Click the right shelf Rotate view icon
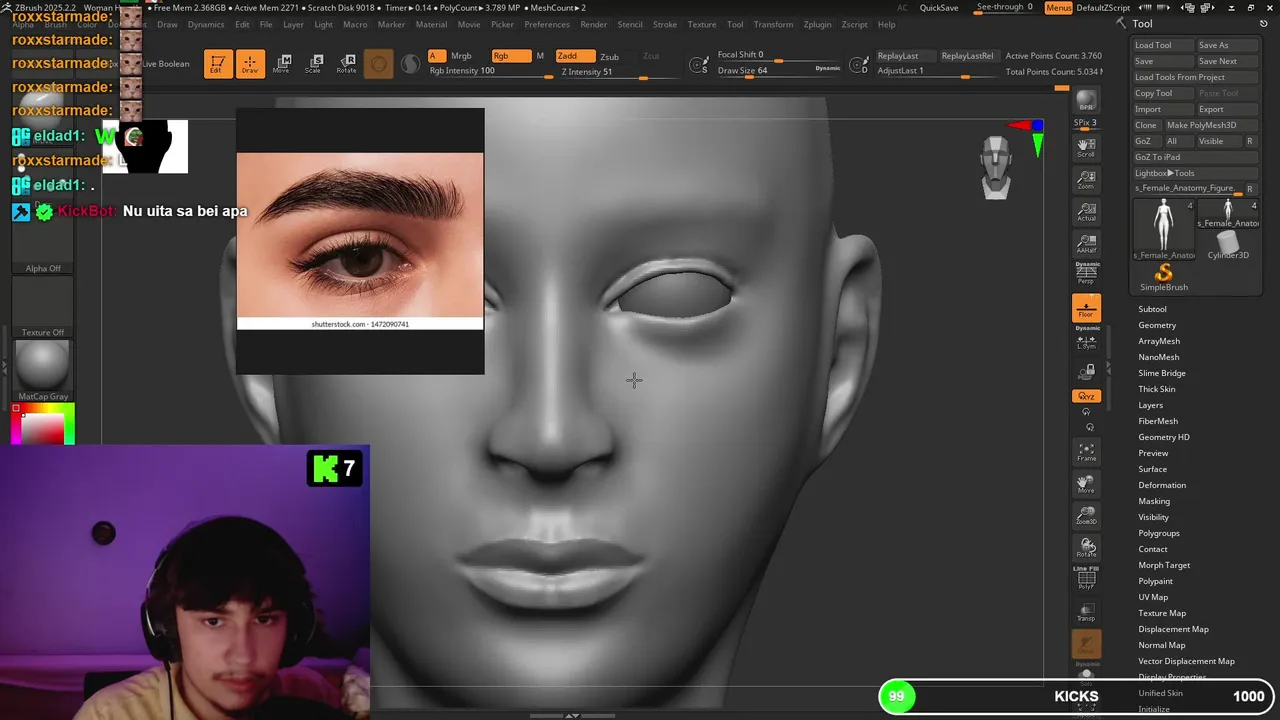 point(1086,548)
